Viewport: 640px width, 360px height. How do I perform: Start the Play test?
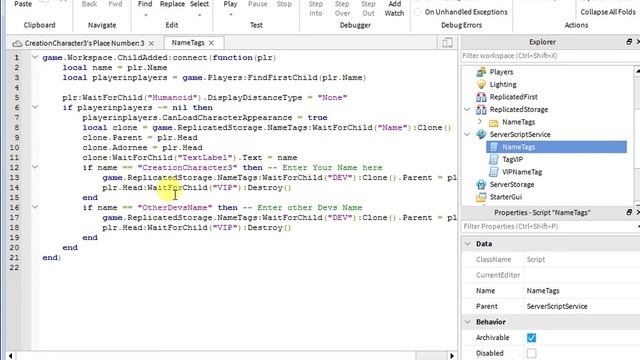pyautogui.click(x=230, y=4)
